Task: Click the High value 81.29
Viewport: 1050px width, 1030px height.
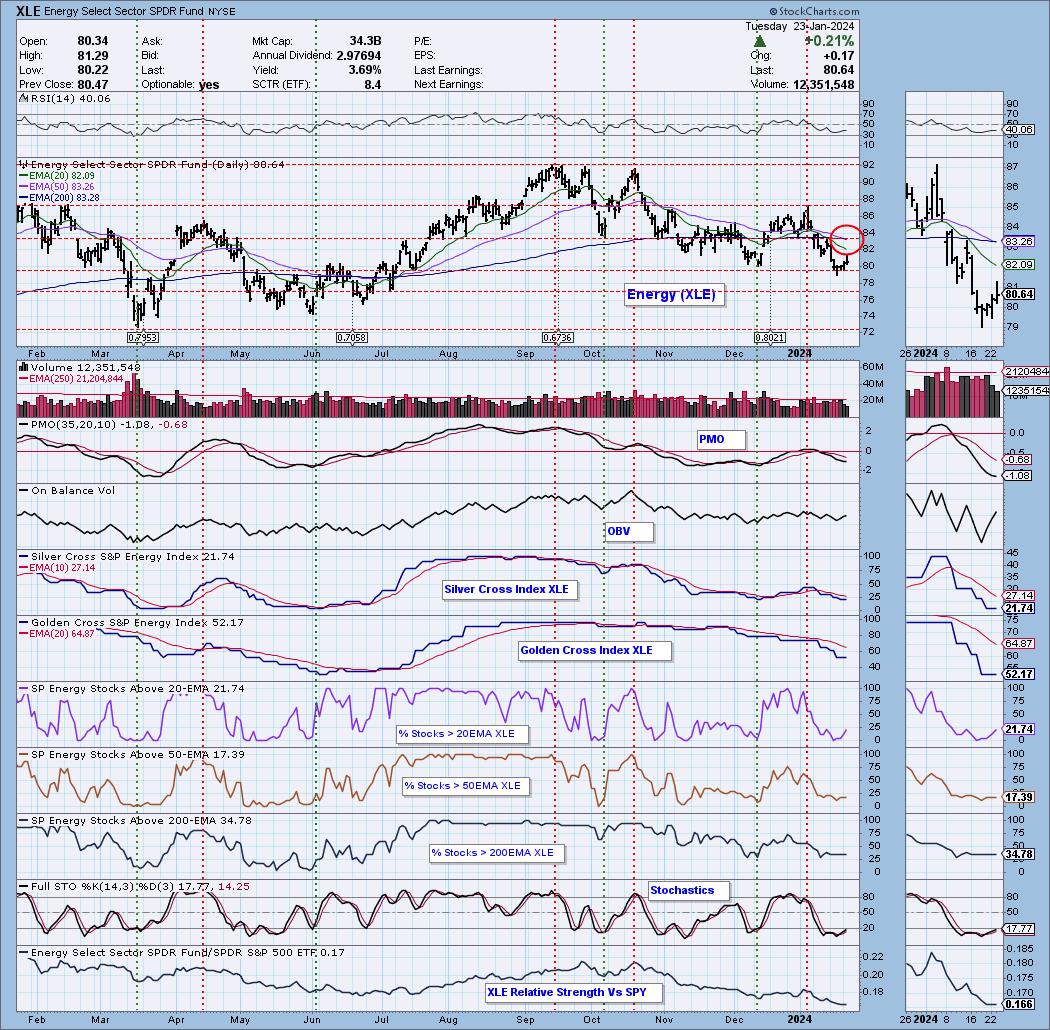Action: click(x=92, y=56)
